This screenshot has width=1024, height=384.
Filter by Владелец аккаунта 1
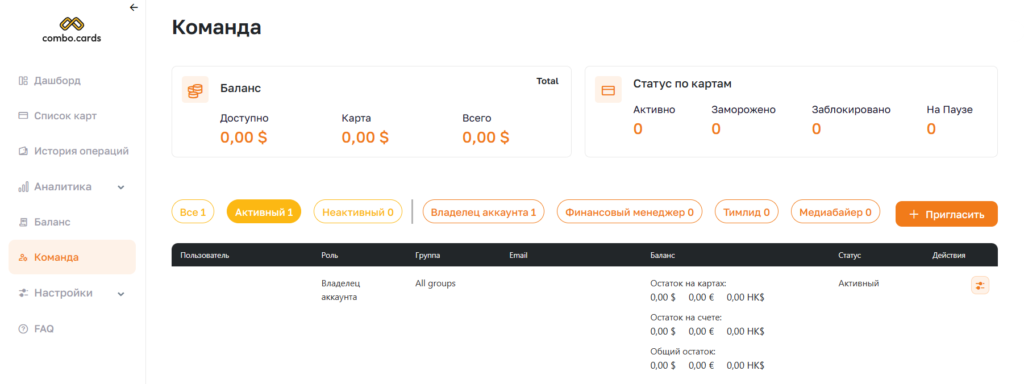[483, 212]
